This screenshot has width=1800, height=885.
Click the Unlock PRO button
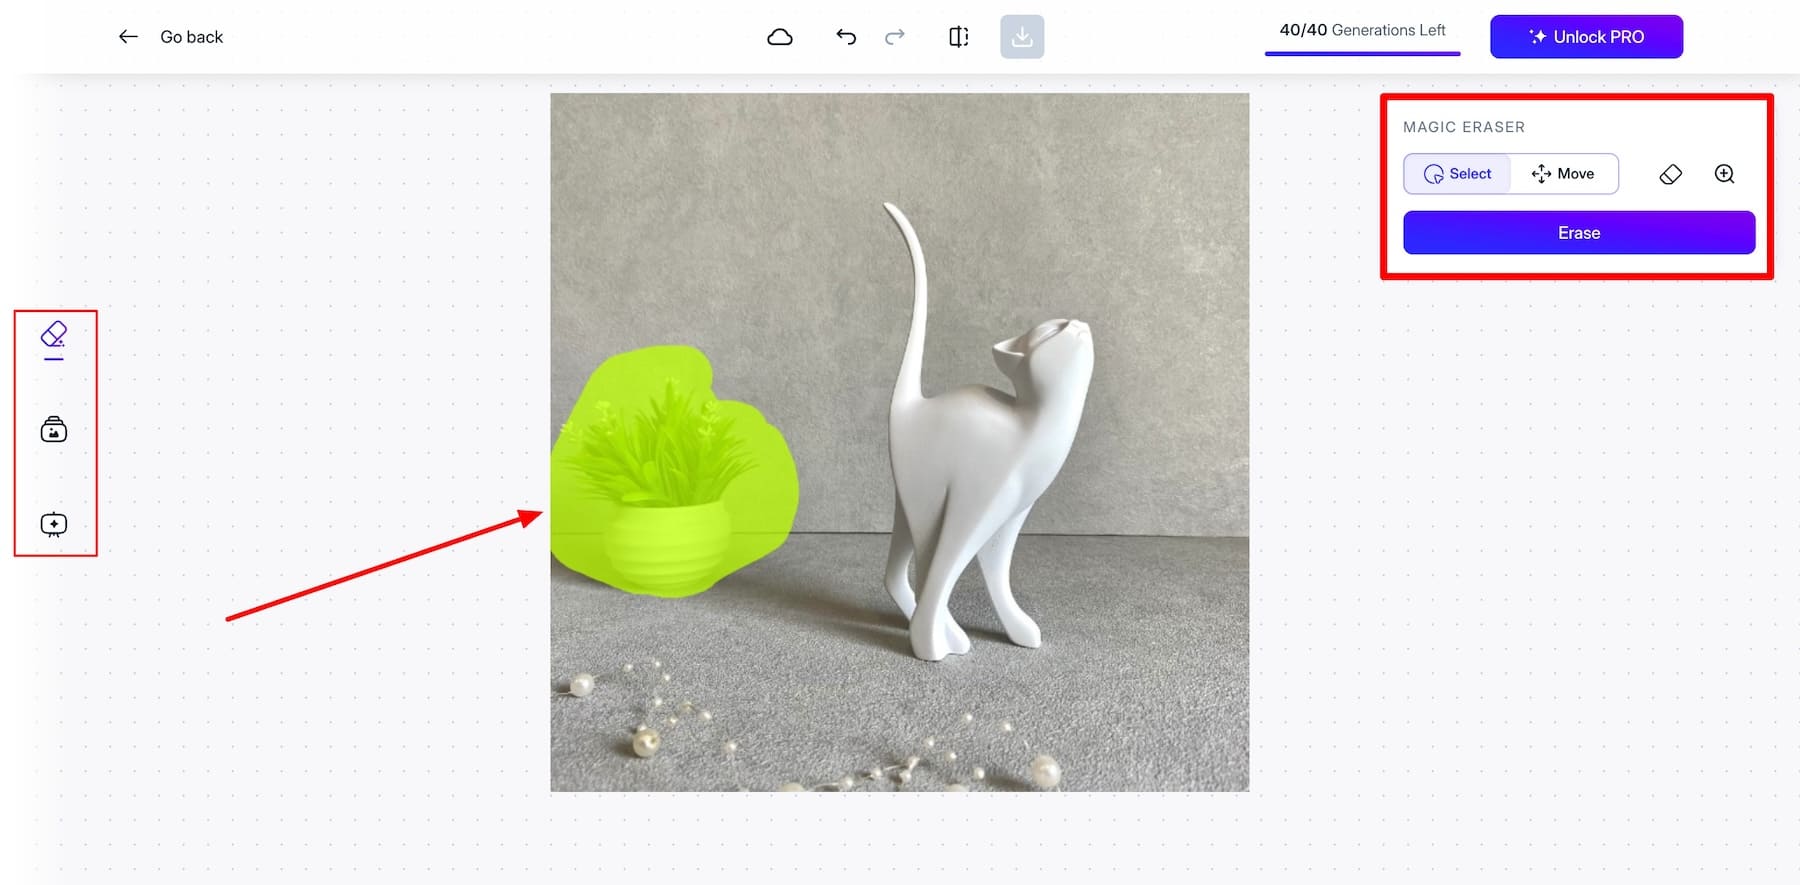point(1586,37)
